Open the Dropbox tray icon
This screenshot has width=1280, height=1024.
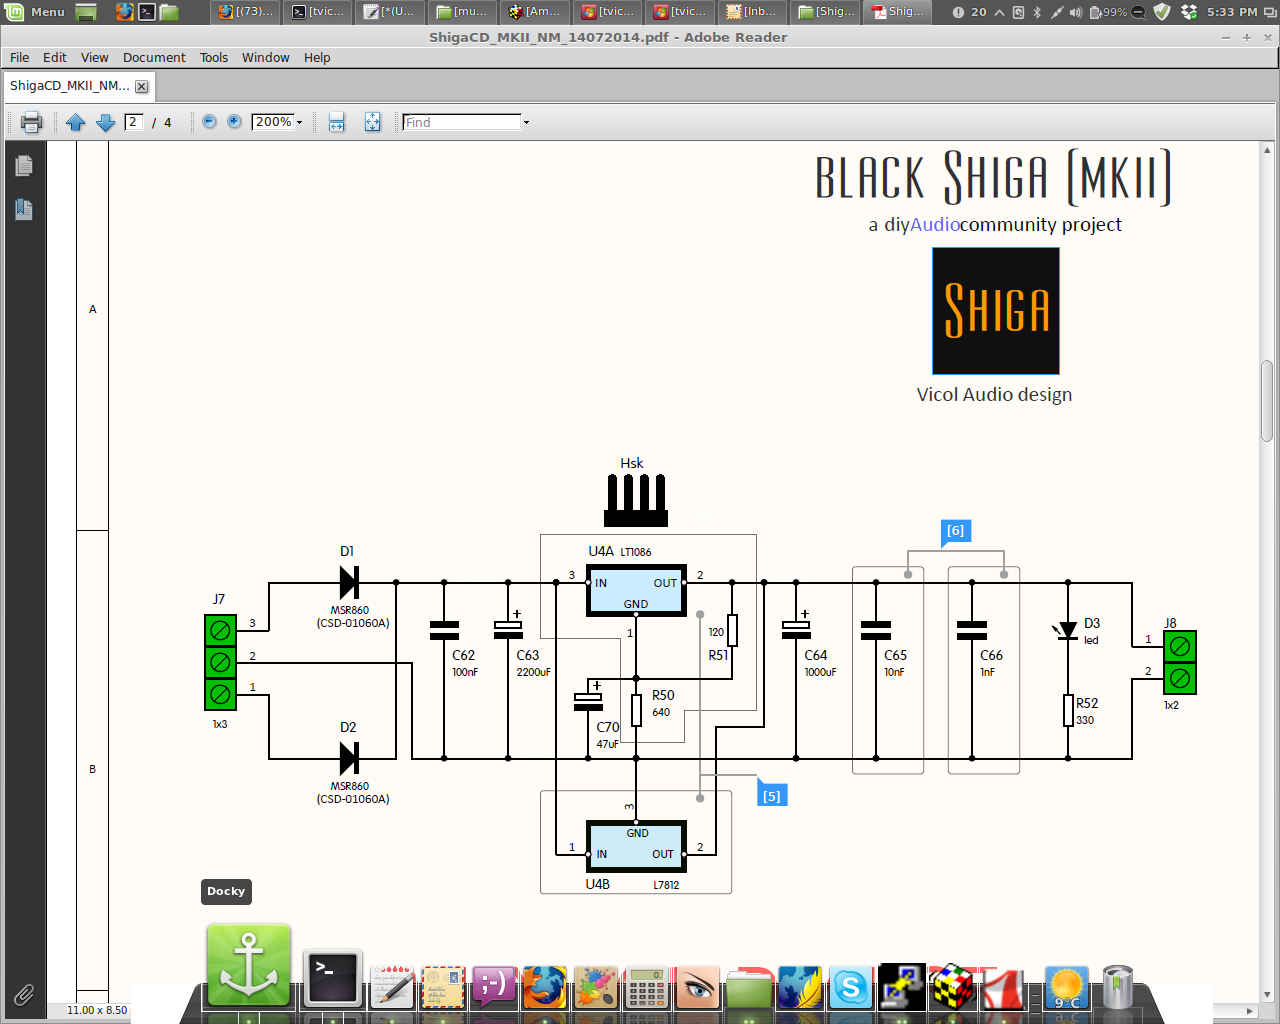point(1189,12)
